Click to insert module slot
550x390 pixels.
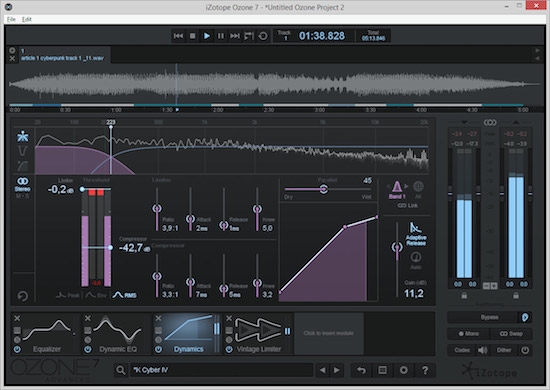(x=329, y=333)
